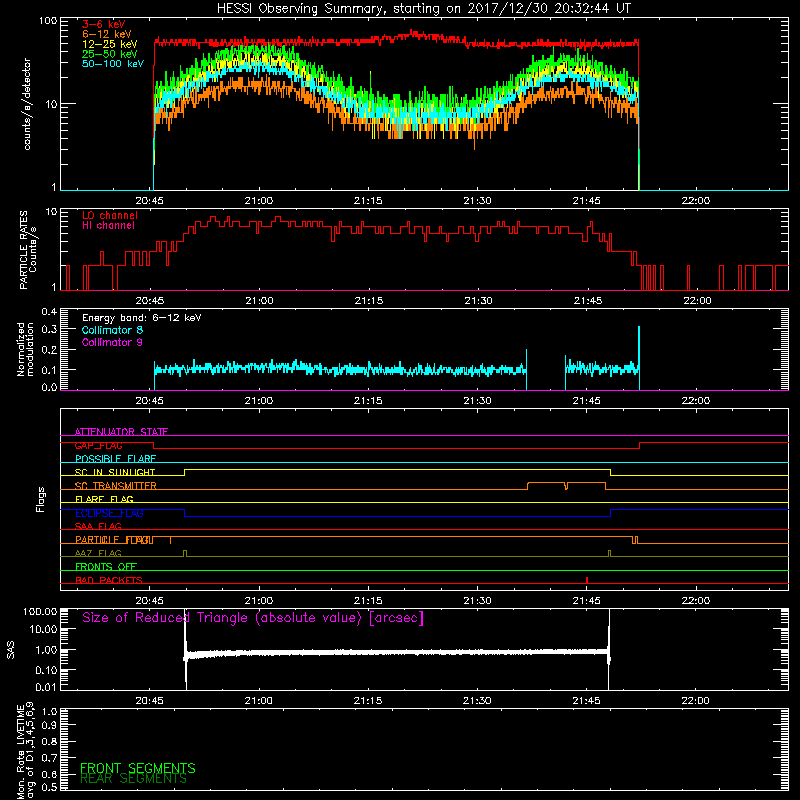
Task: Select the SC_IN_SUNLIGHT flag label
Action: [x=115, y=472]
